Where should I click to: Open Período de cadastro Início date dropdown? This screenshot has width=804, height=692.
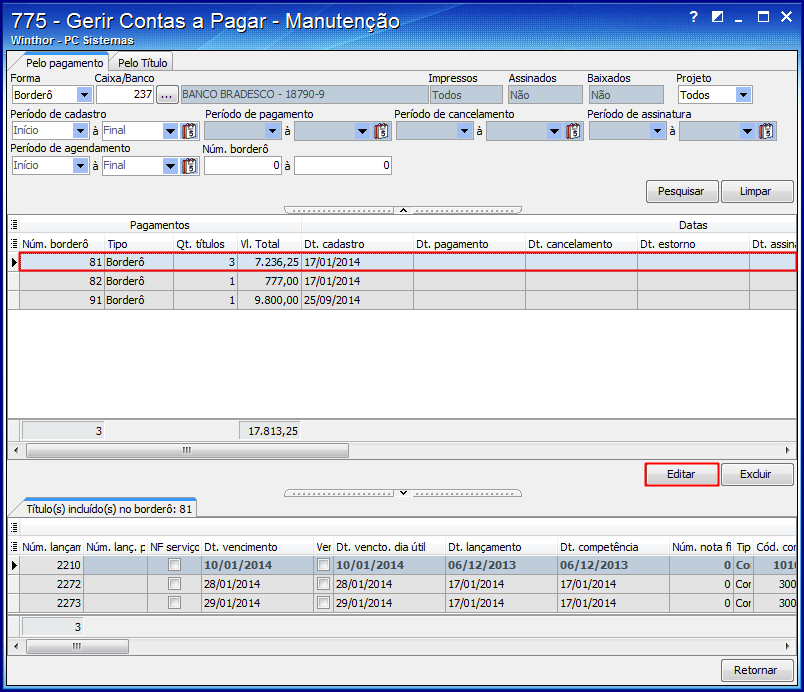(80, 131)
